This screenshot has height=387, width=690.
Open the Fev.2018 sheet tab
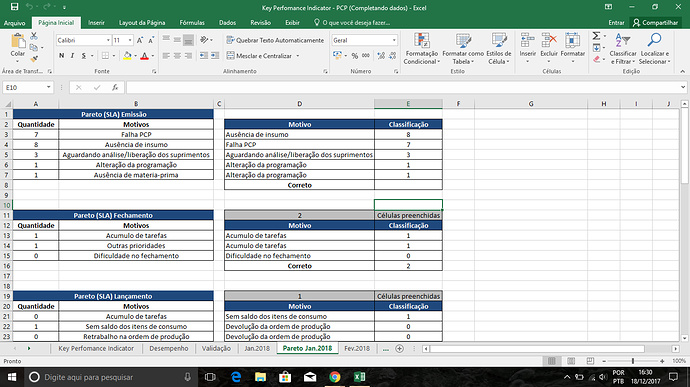click(x=356, y=348)
